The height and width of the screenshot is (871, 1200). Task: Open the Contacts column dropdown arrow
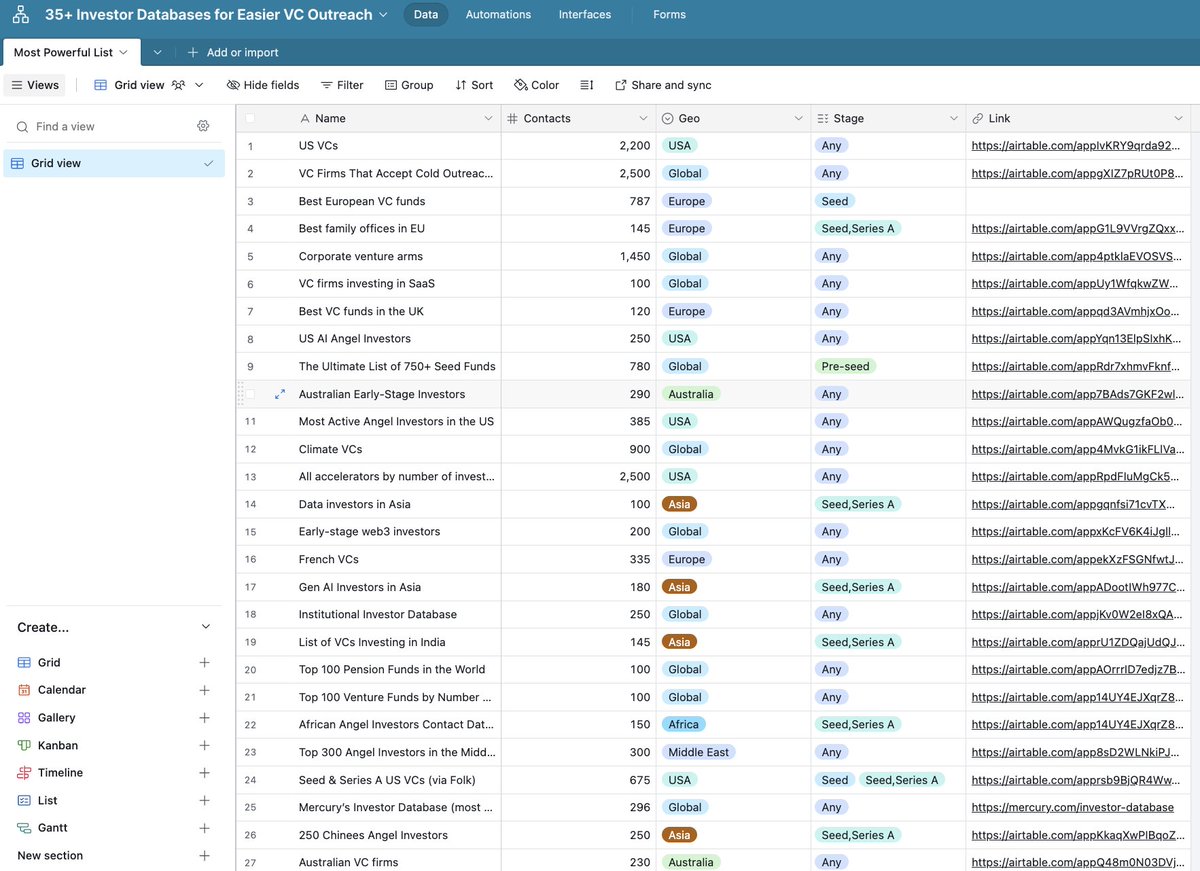[x=643, y=118]
